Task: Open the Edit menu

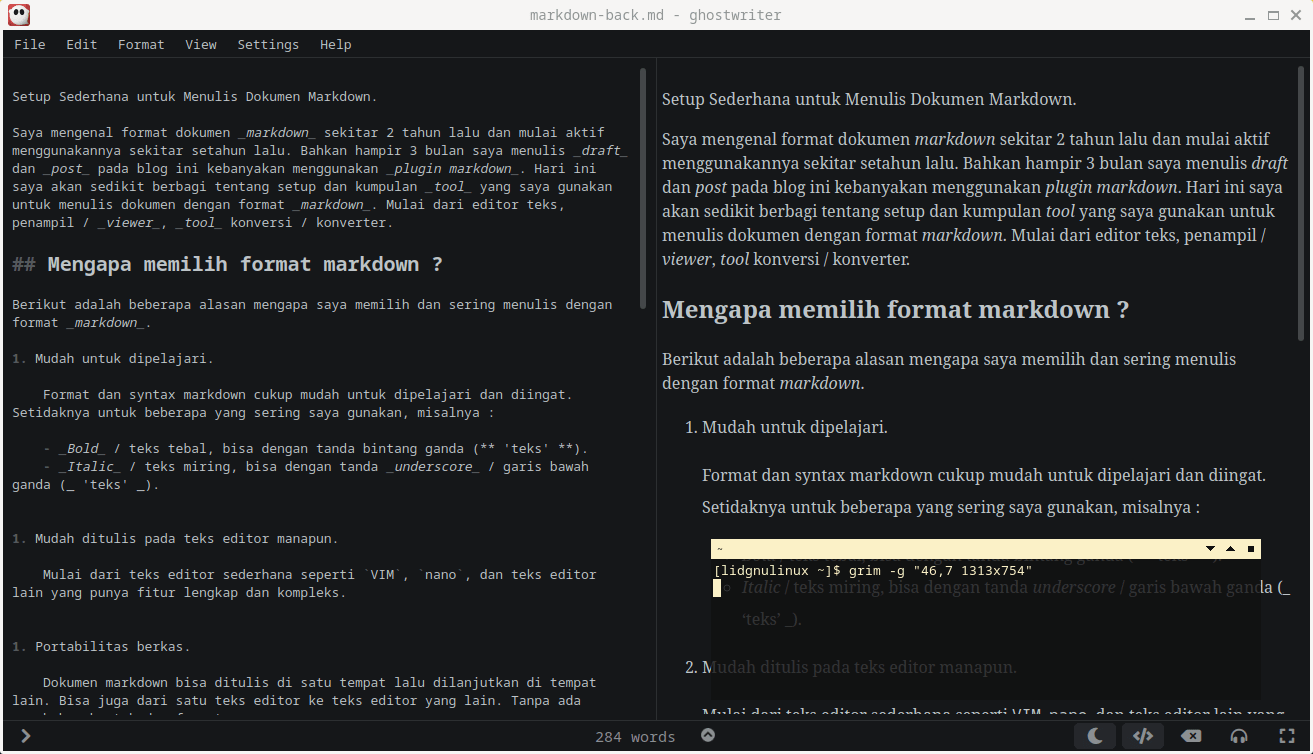Action: (x=81, y=44)
